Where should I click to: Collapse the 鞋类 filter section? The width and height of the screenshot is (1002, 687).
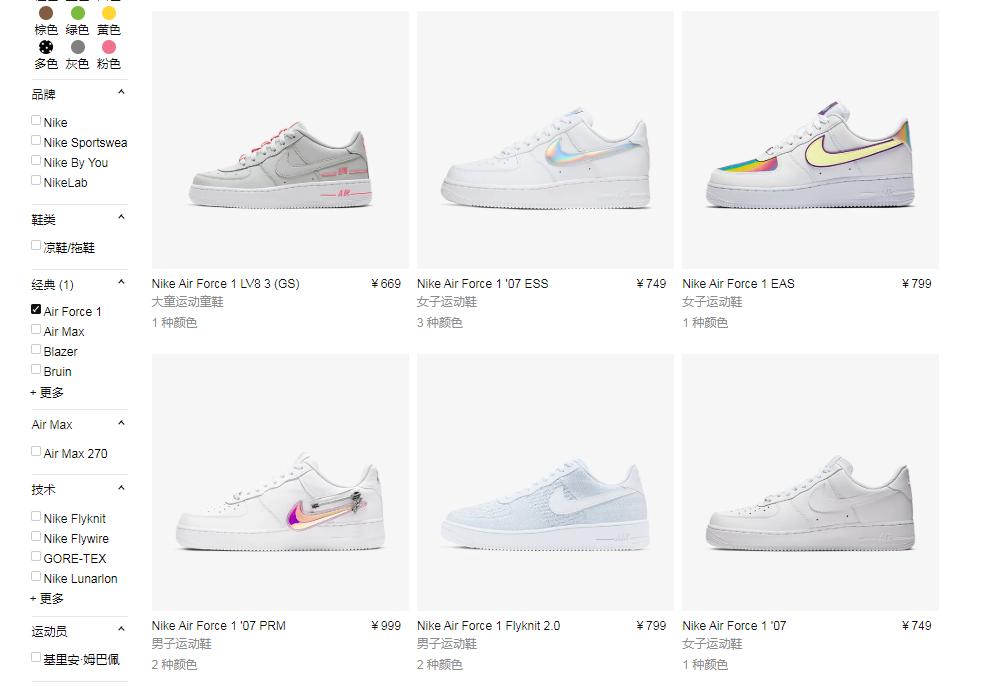click(x=121, y=218)
